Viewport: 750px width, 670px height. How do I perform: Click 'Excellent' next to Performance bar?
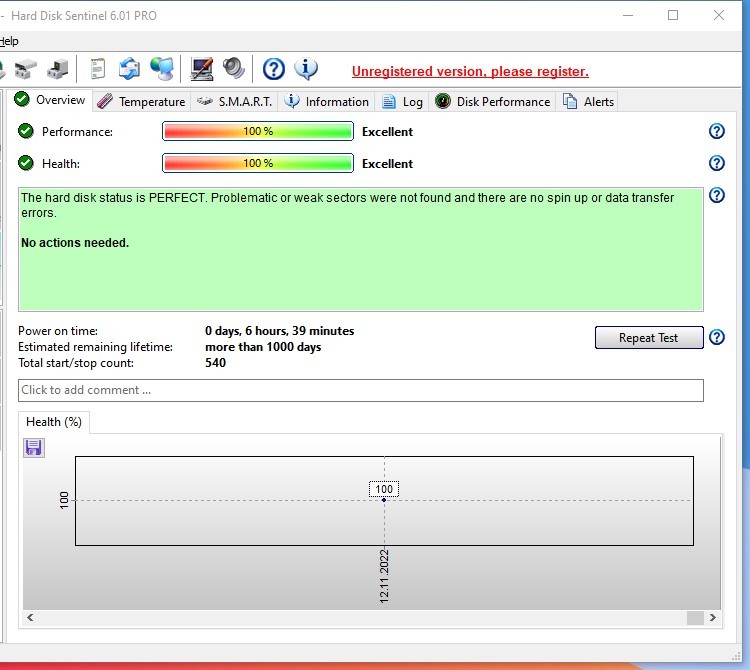tap(387, 132)
